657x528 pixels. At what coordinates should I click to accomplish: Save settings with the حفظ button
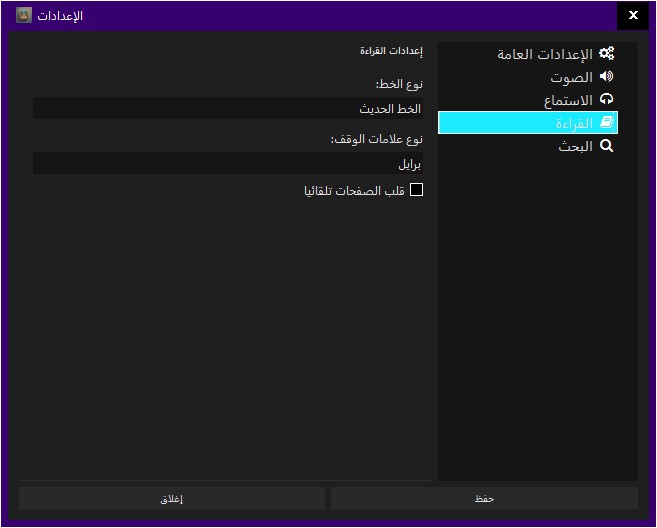[484, 498]
